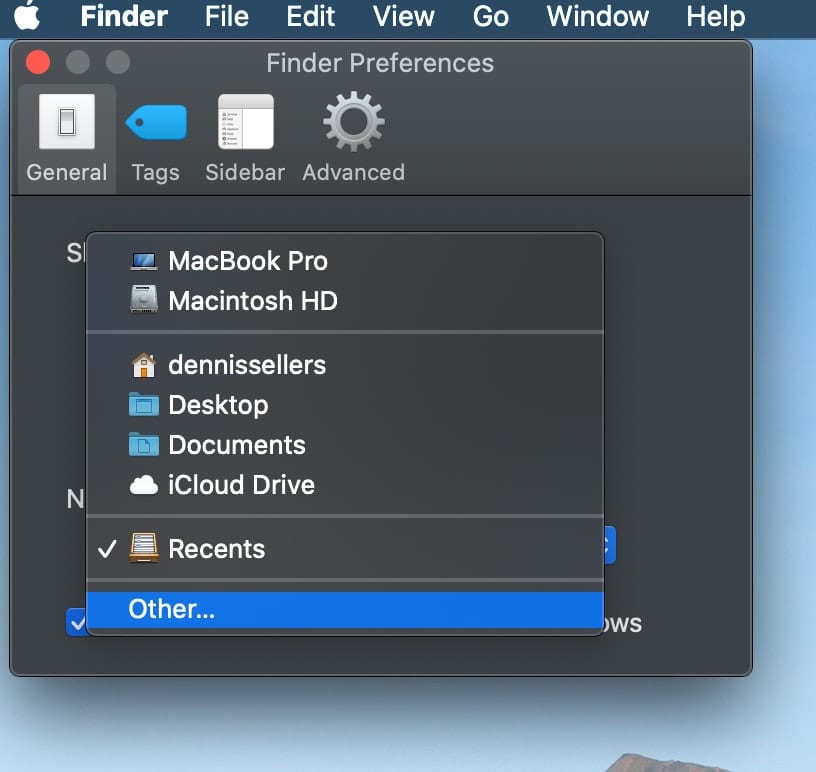816x772 pixels.
Task: Pick Documents folder option
Action: pos(236,445)
